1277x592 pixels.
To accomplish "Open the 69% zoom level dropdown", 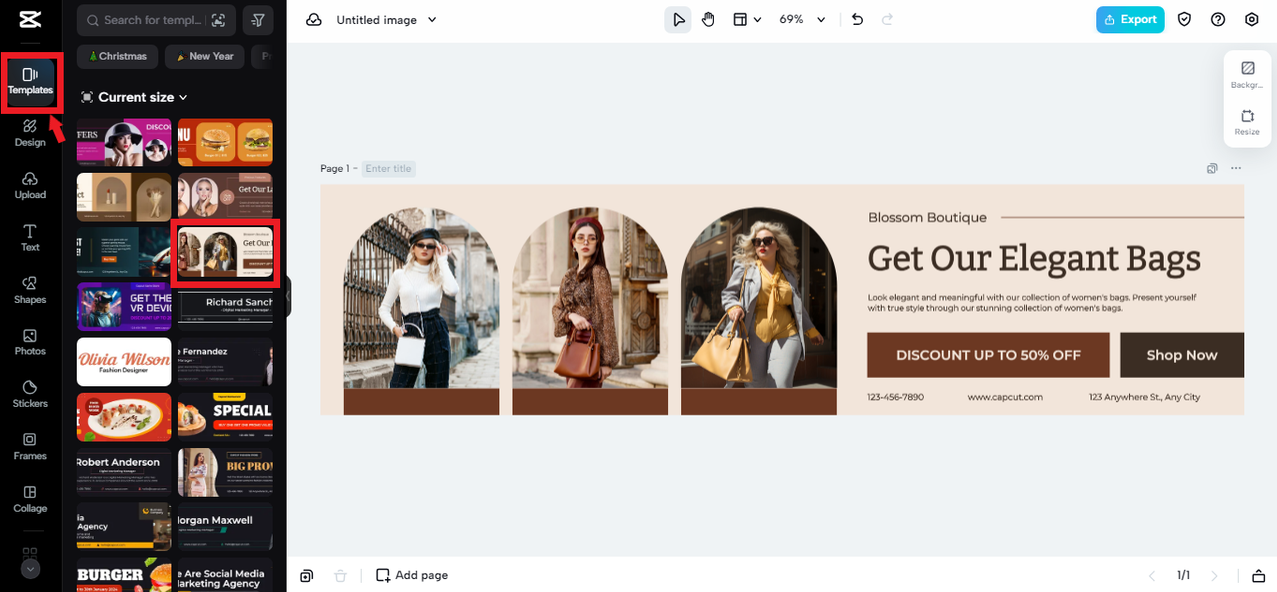I will (x=803, y=19).
